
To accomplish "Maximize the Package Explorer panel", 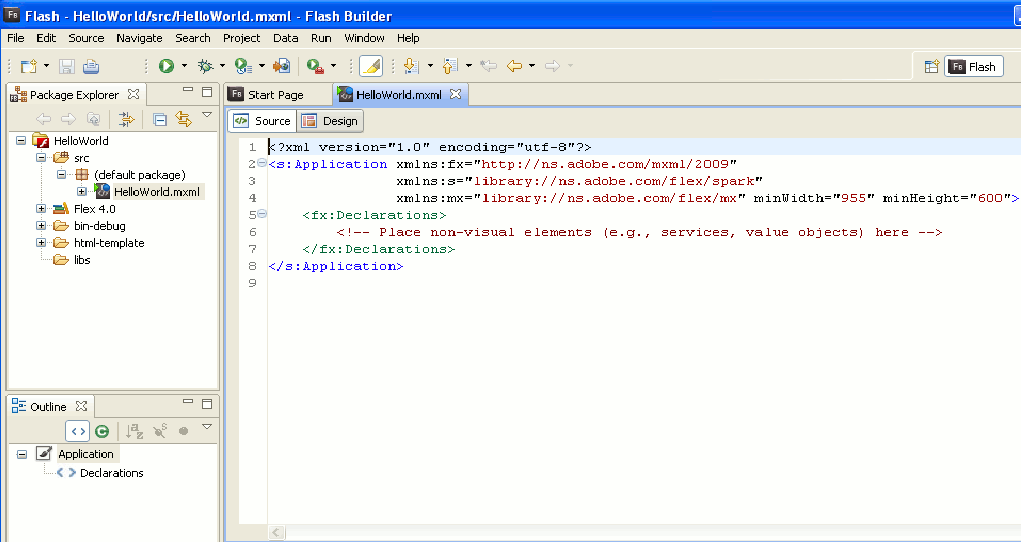I will [207, 92].
